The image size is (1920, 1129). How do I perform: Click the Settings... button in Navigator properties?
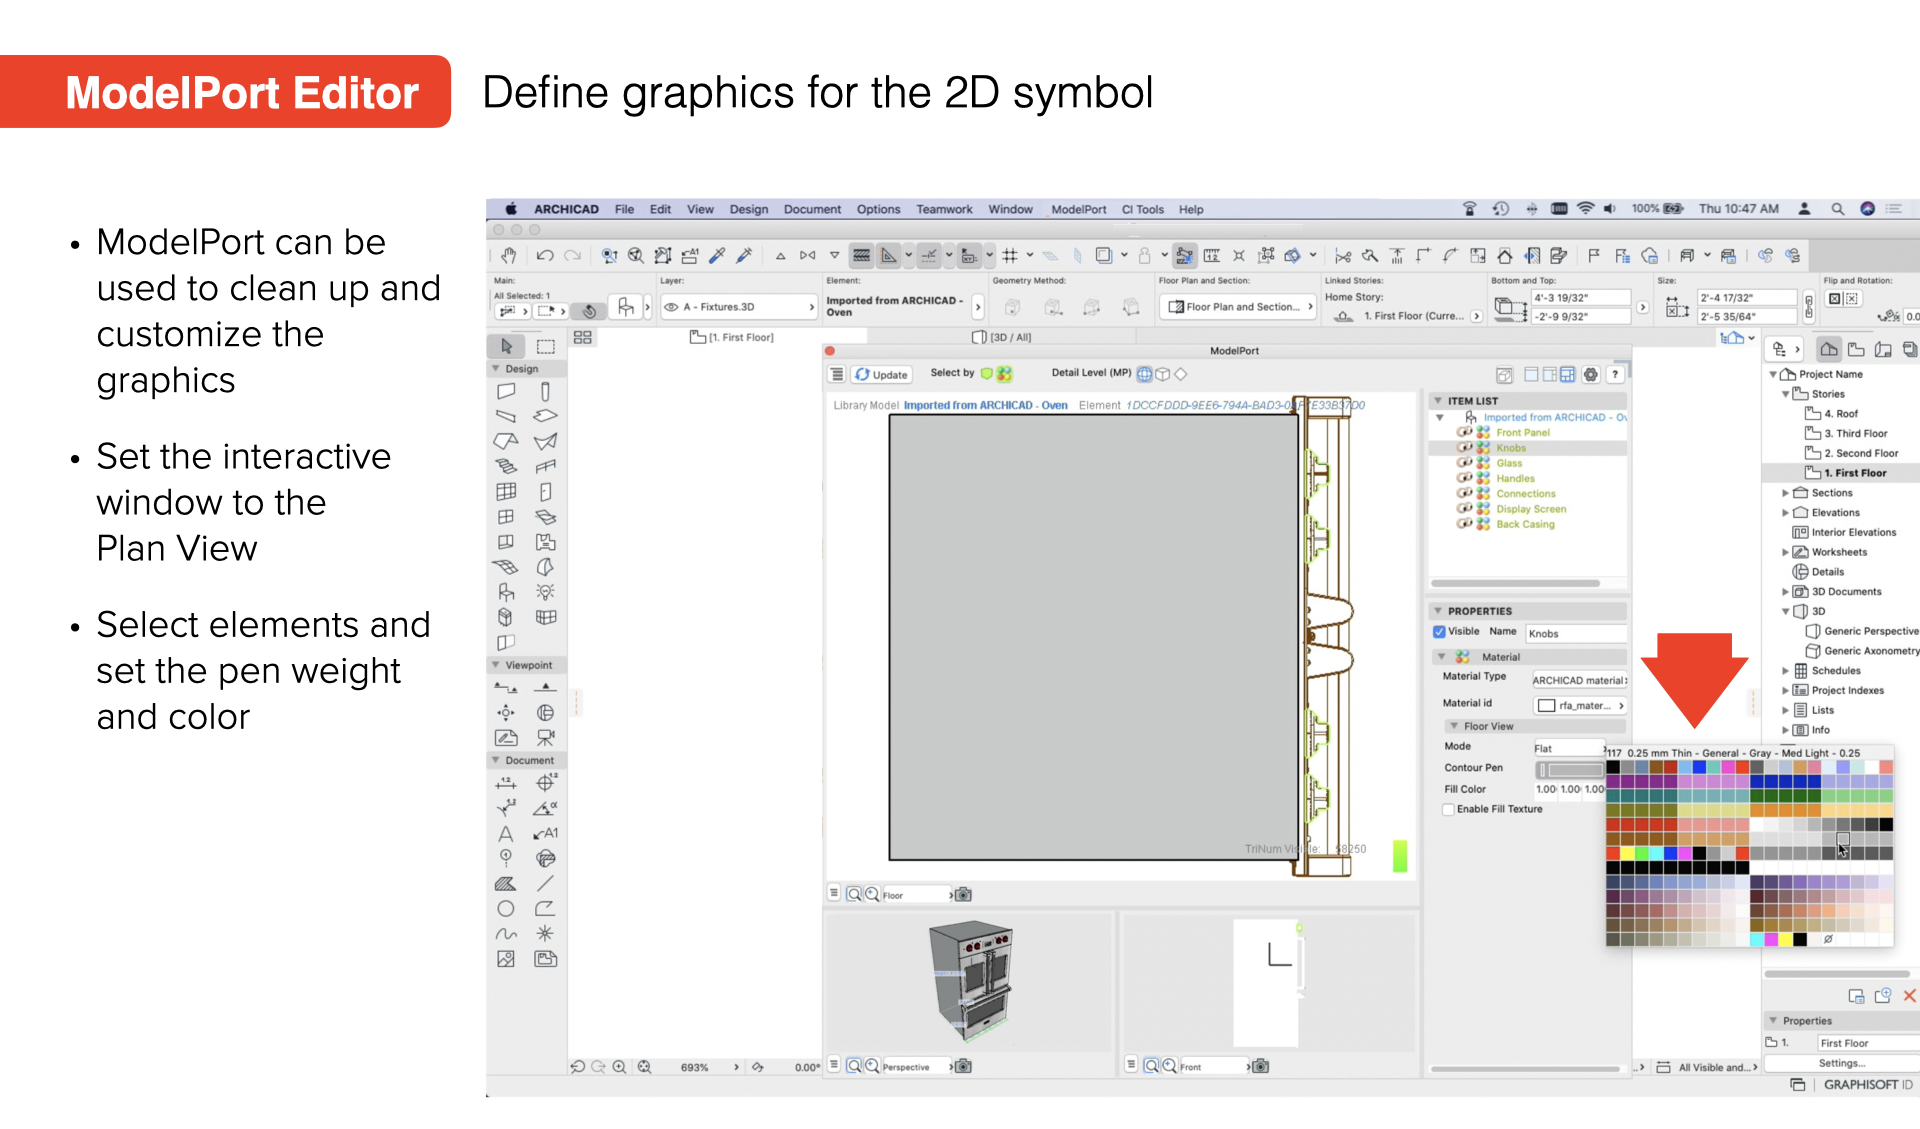tap(1841, 1063)
